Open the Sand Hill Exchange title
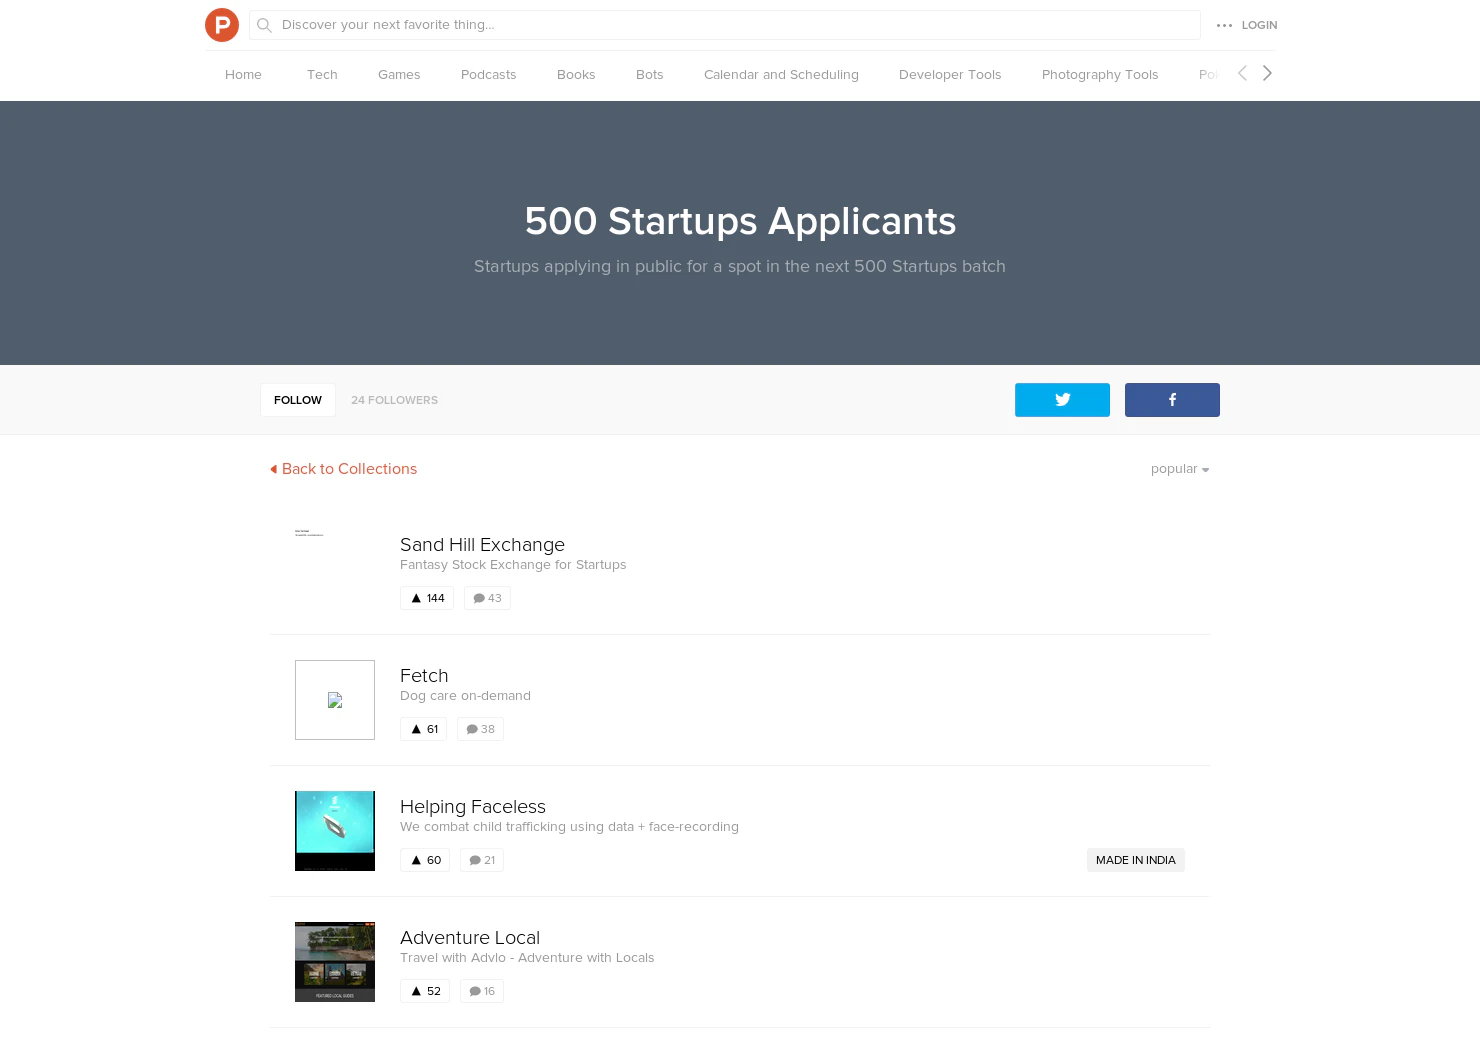This screenshot has width=1480, height=1037. click(482, 545)
